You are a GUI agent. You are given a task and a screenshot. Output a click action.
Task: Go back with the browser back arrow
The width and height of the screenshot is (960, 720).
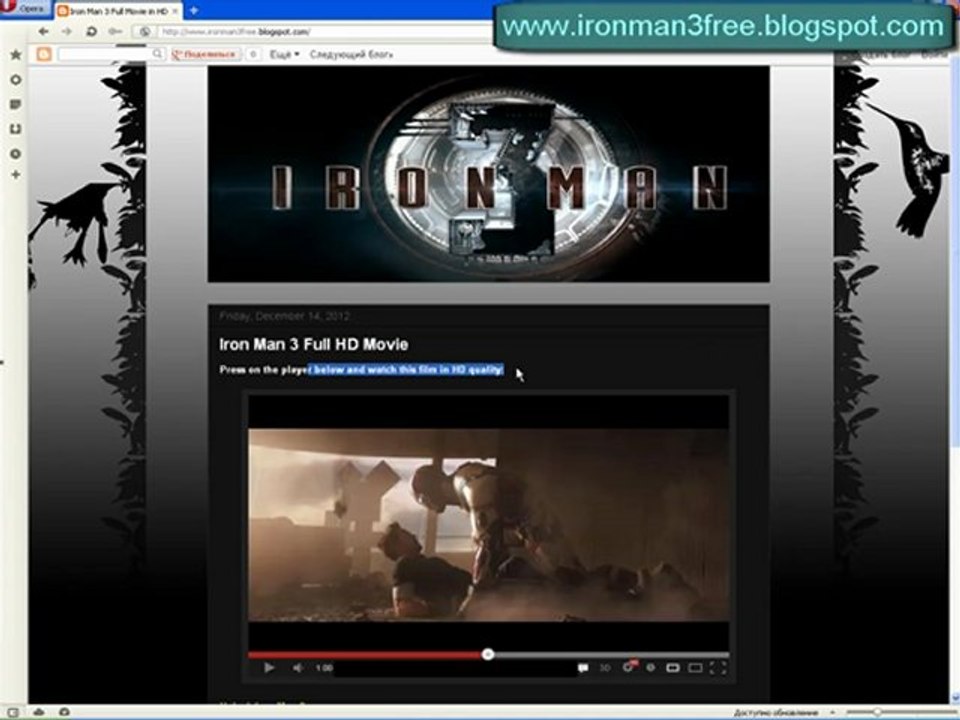[x=43, y=31]
